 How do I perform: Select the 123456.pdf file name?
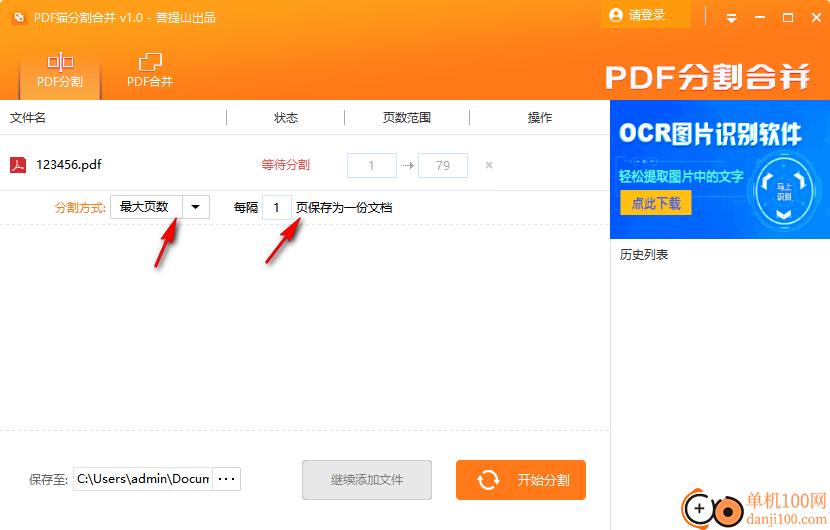pos(69,165)
